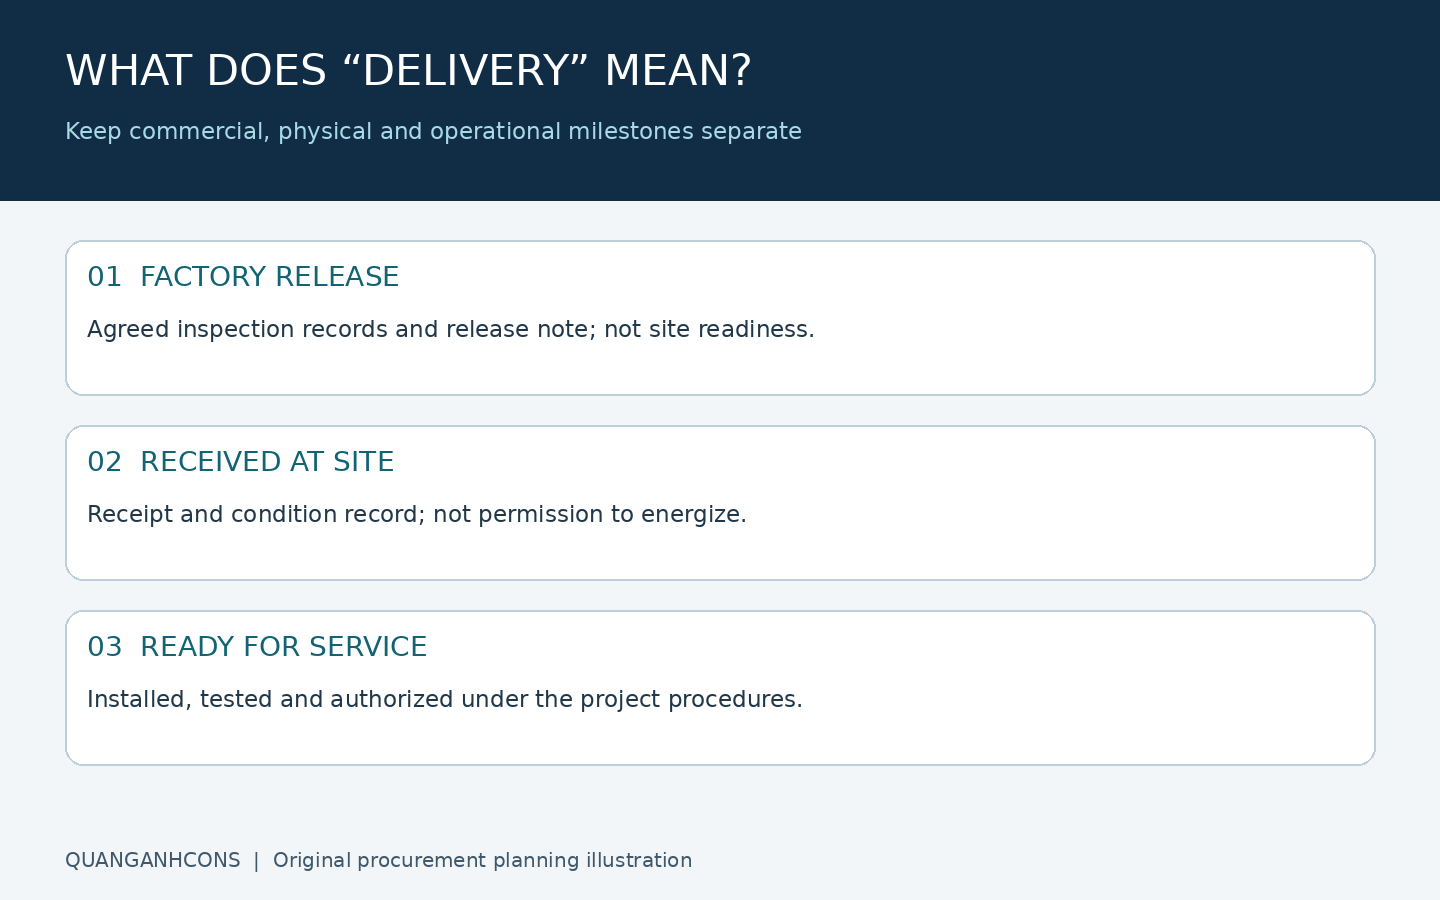
Task: Click text 'Receipt and condition record; not permission to energize.'
Action: 417,515
